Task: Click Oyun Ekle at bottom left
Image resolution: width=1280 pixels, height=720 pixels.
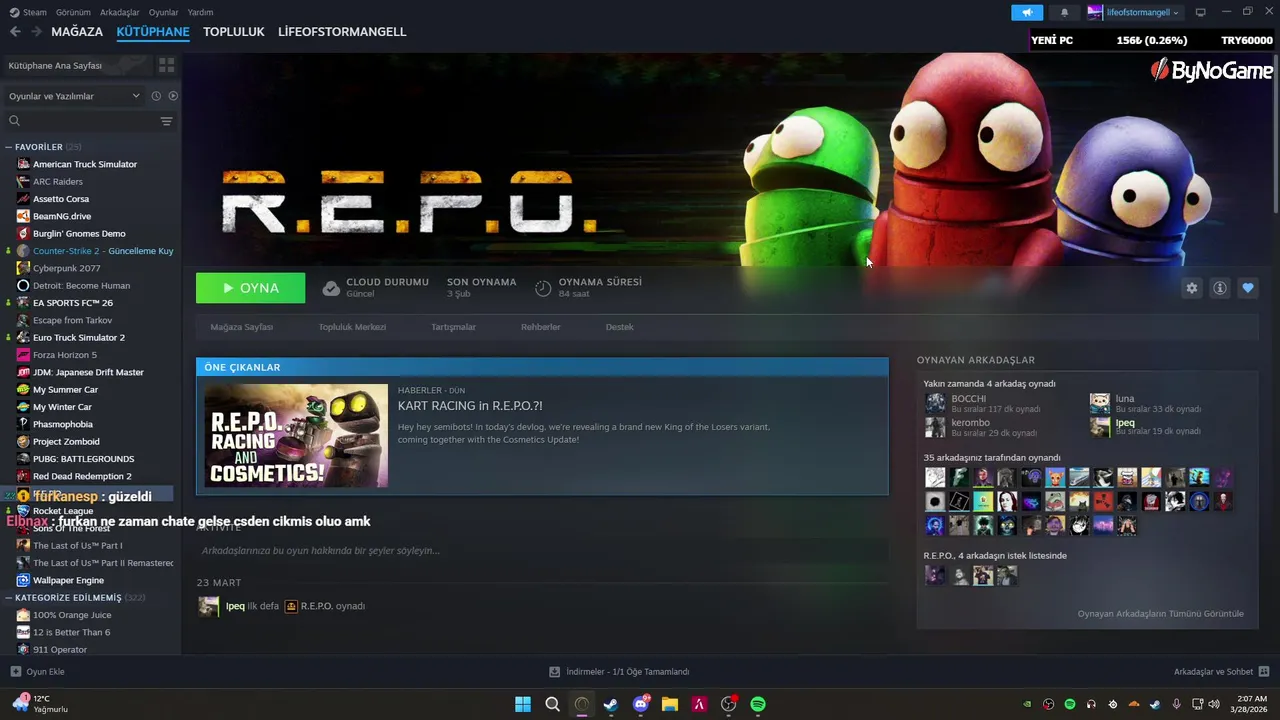Action: coord(37,672)
